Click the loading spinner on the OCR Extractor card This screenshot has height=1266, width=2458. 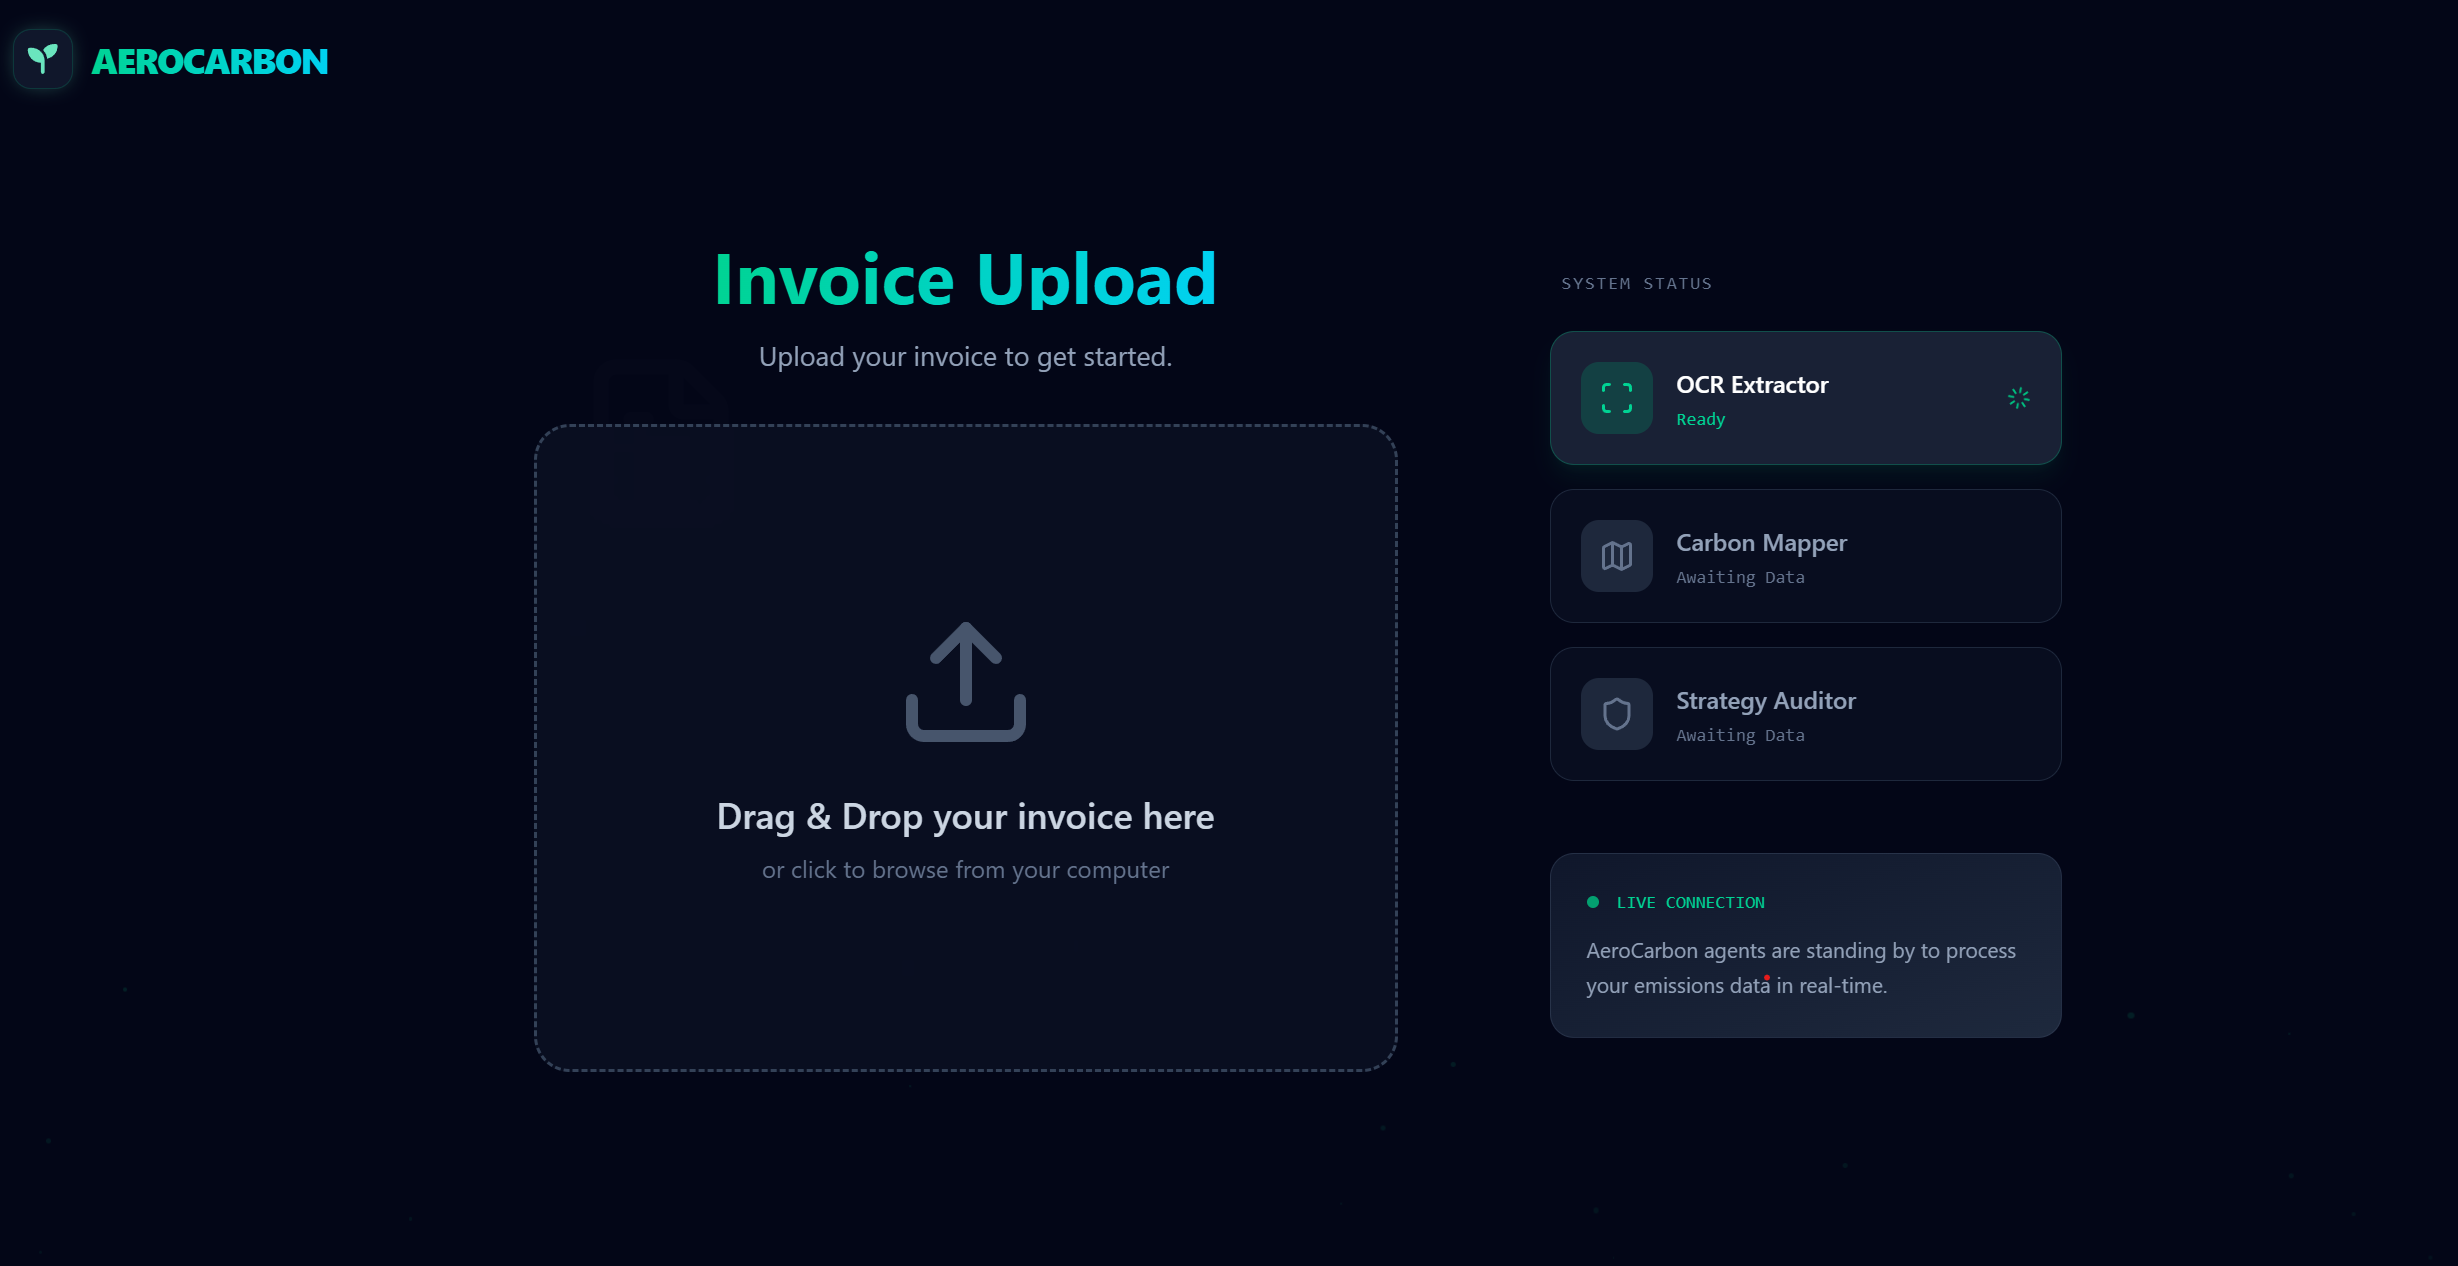tap(2018, 398)
